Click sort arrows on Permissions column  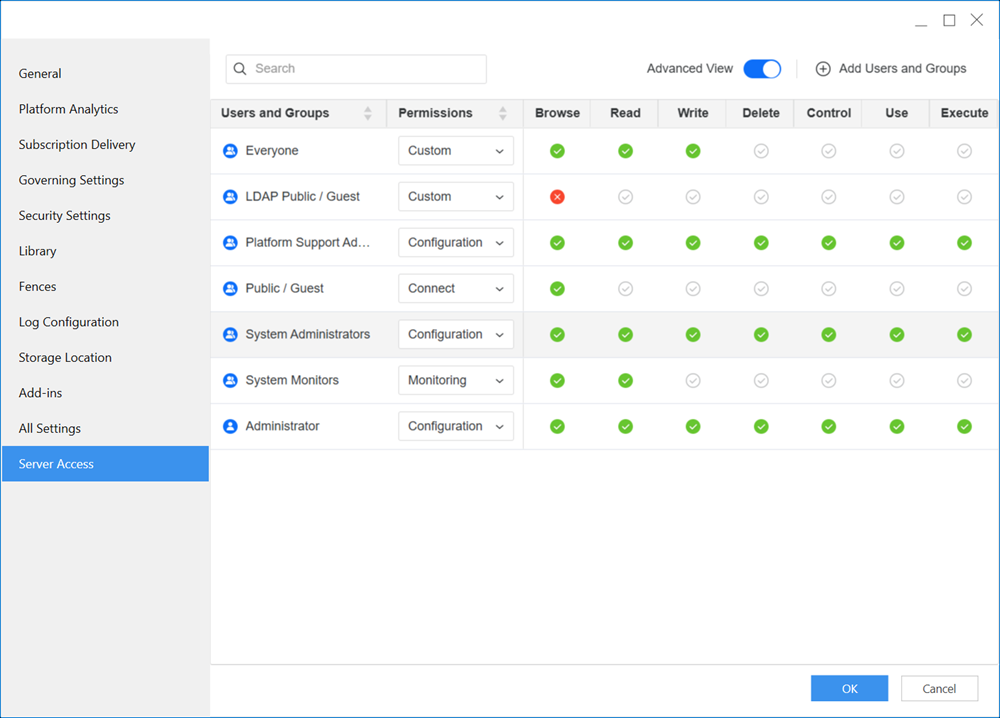click(x=503, y=113)
